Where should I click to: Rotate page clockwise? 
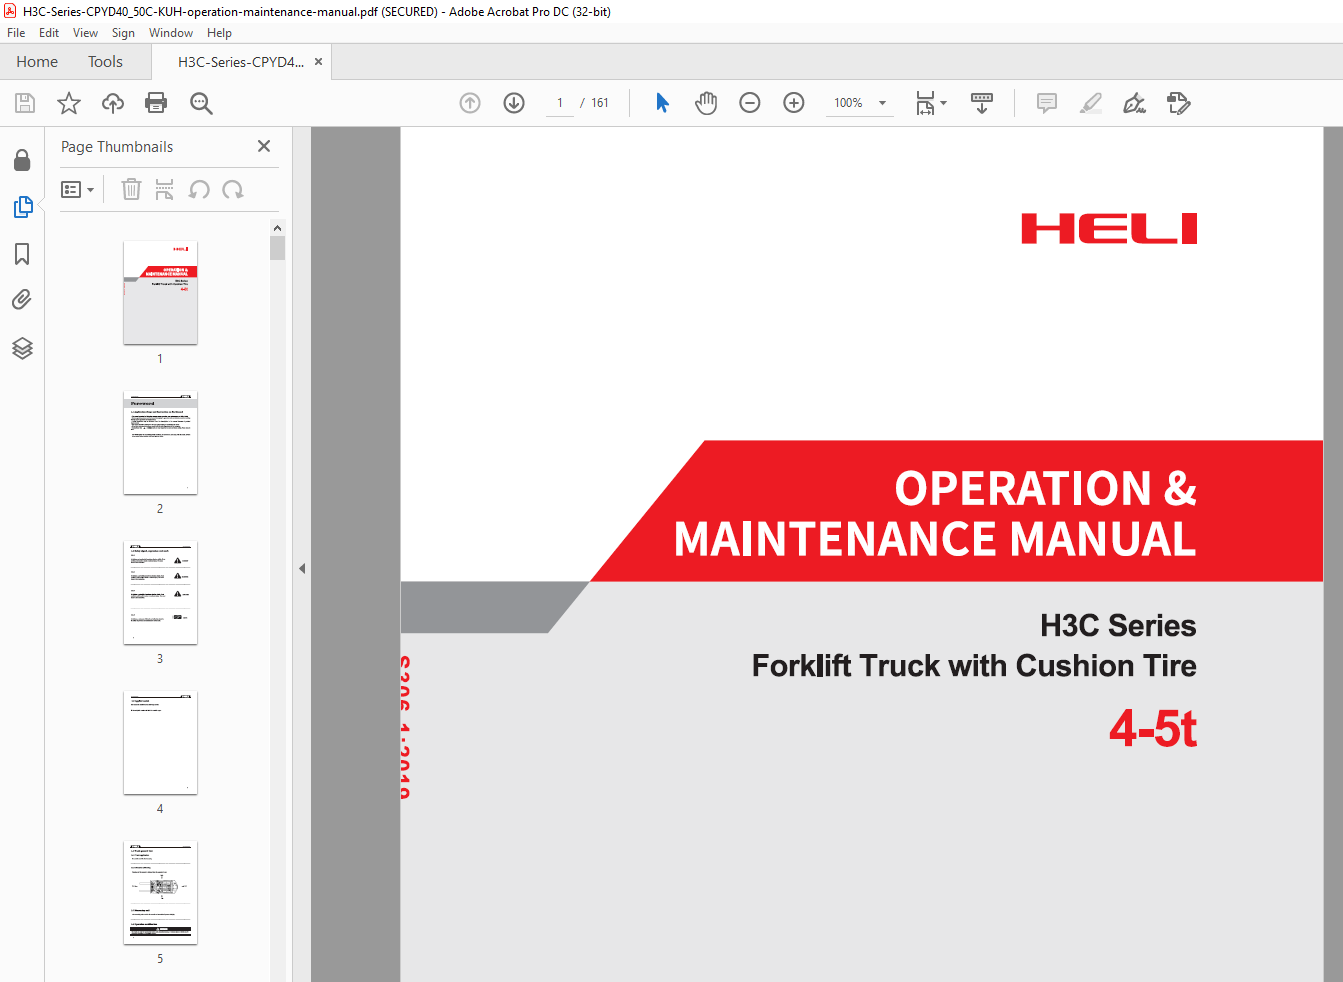coord(233,189)
